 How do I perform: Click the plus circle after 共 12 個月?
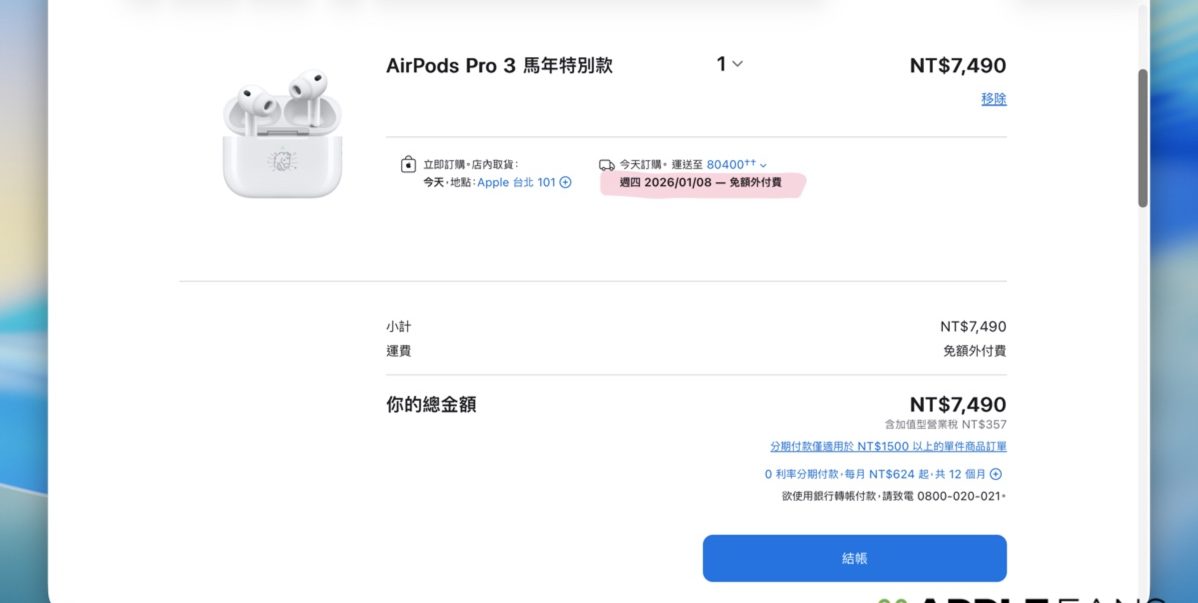(996, 474)
